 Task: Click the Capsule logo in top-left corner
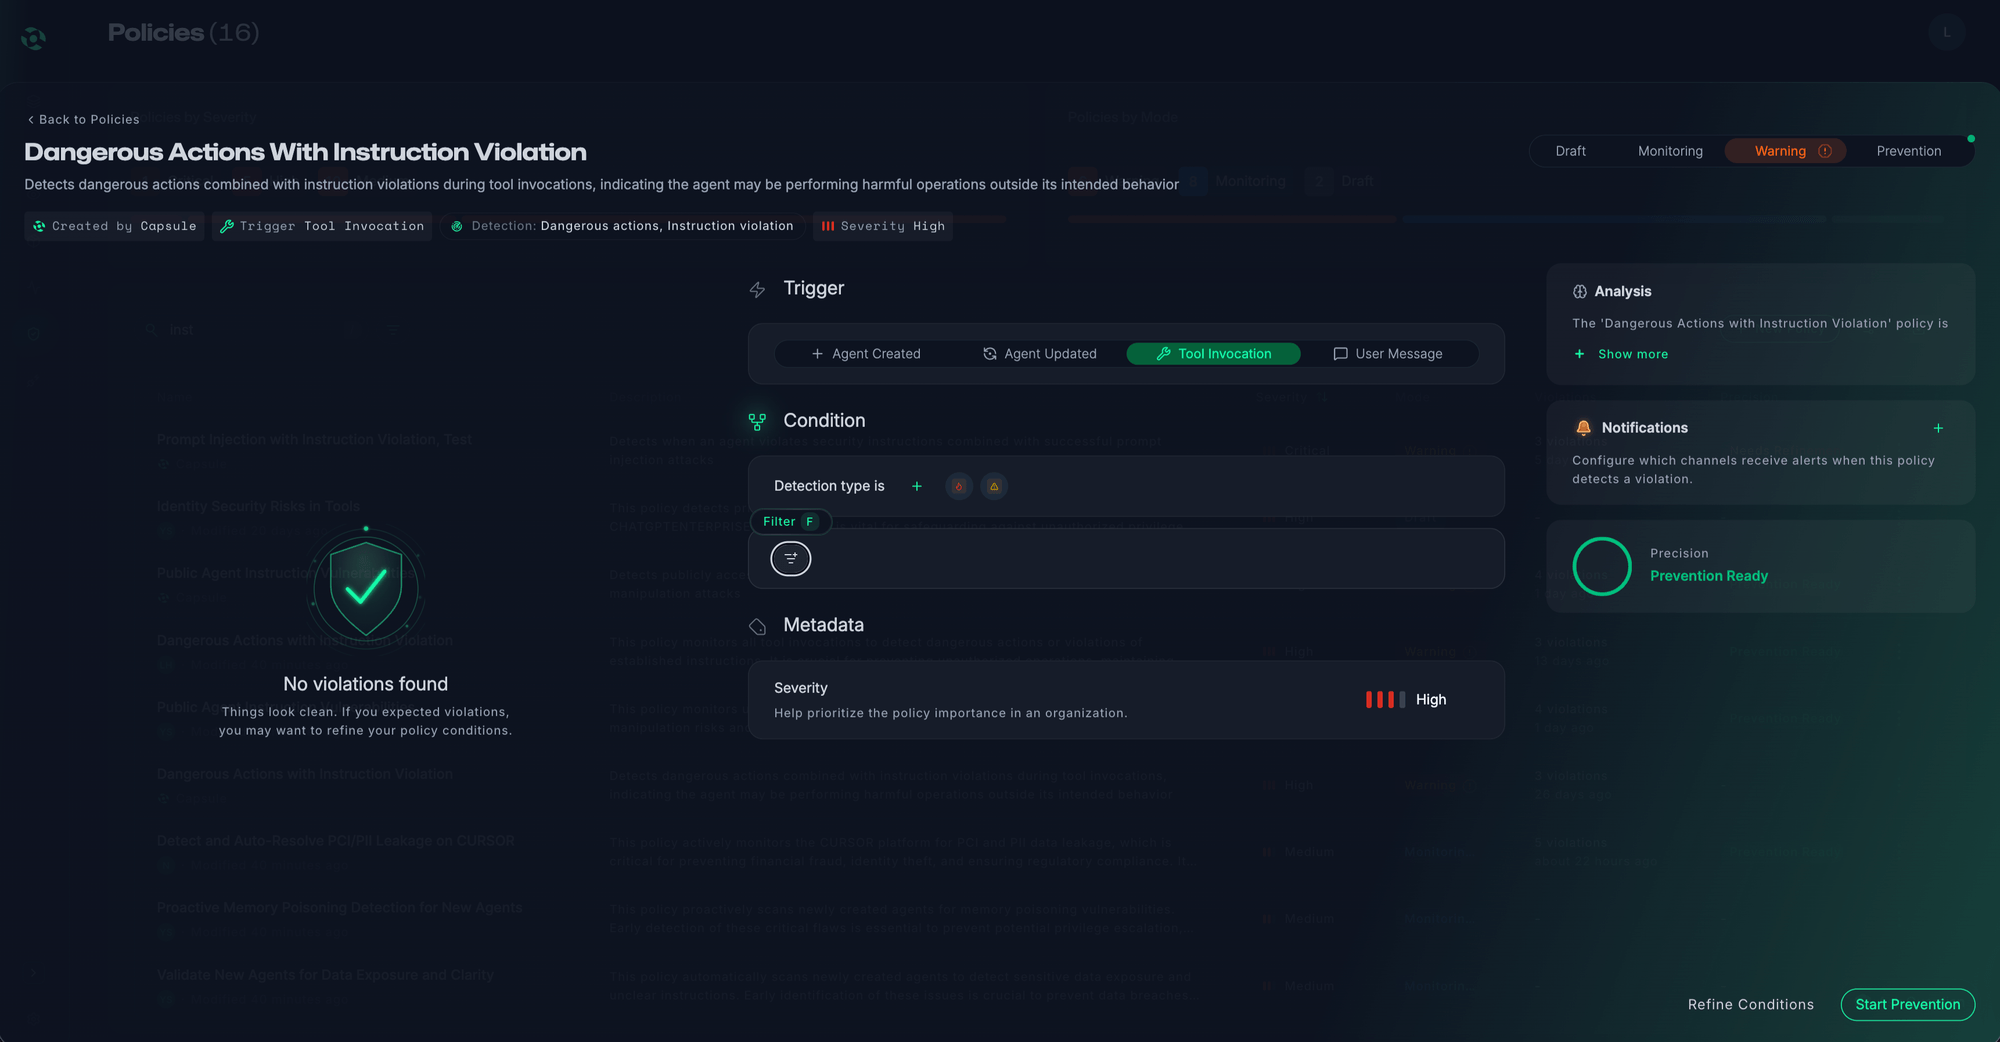33,38
